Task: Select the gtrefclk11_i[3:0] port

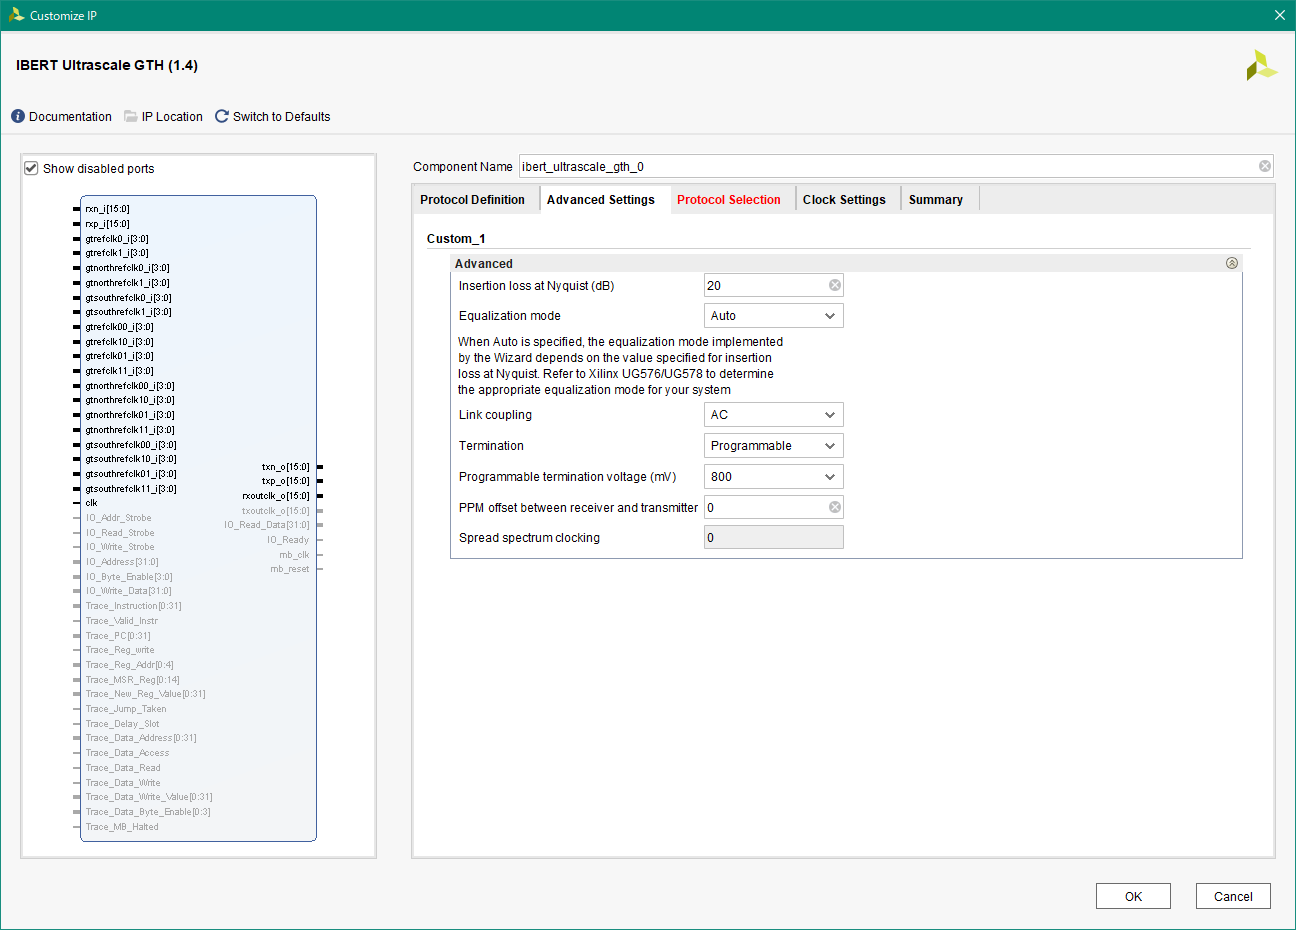Action: tap(119, 371)
